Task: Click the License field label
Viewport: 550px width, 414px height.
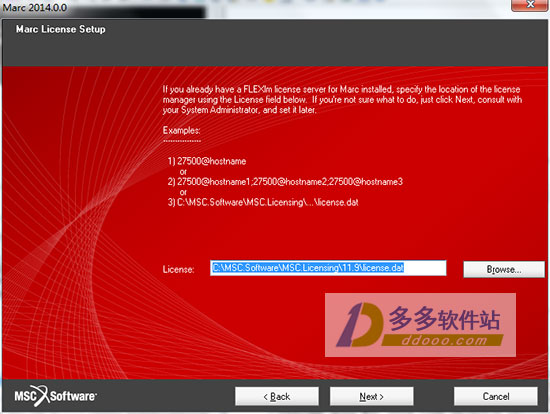Action: [x=178, y=269]
